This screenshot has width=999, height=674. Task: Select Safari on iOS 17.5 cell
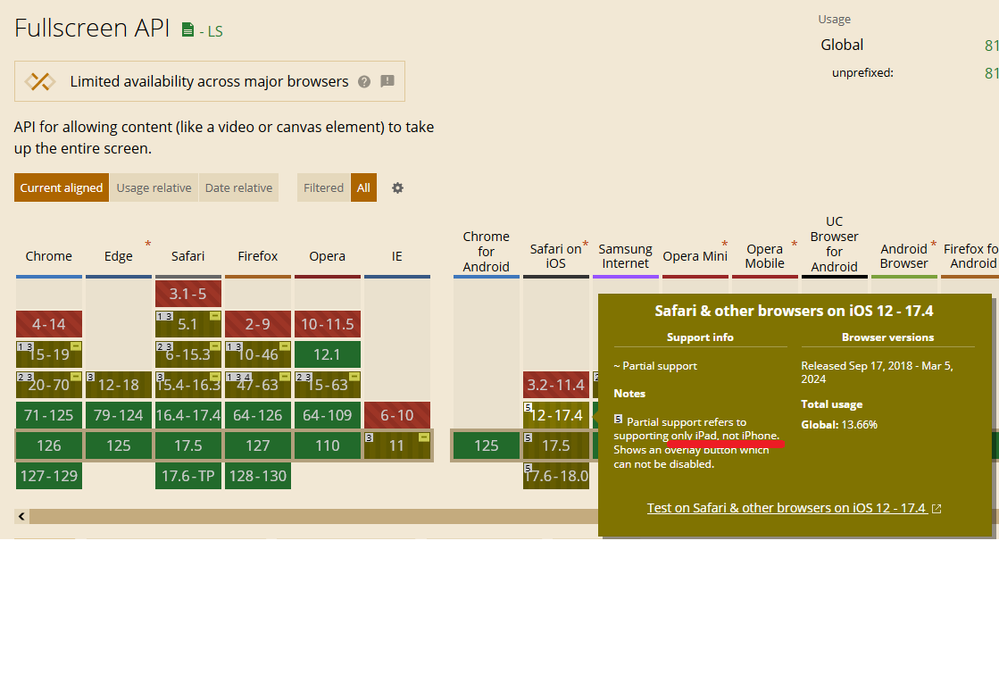tap(556, 445)
